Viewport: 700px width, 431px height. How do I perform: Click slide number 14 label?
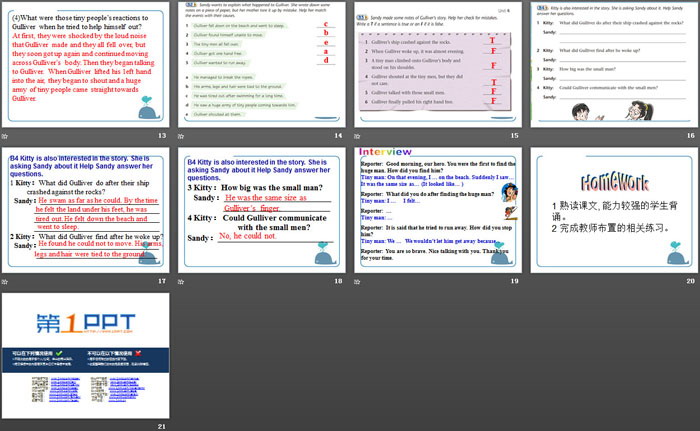[x=338, y=135]
